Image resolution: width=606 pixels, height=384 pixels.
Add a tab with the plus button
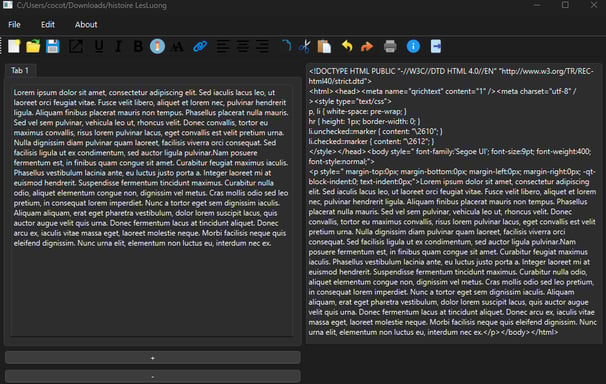(x=153, y=358)
